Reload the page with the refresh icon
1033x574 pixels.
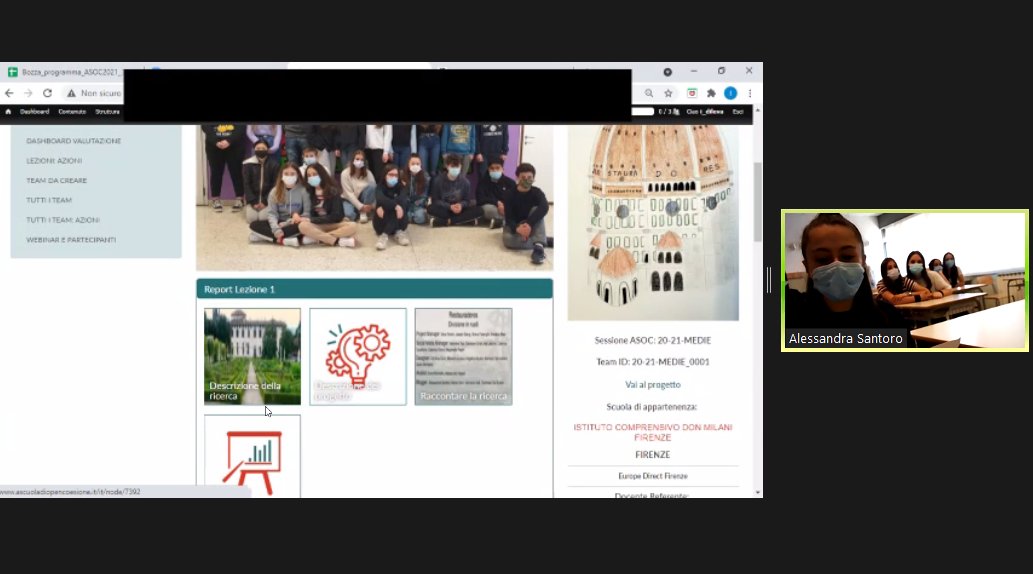47,94
